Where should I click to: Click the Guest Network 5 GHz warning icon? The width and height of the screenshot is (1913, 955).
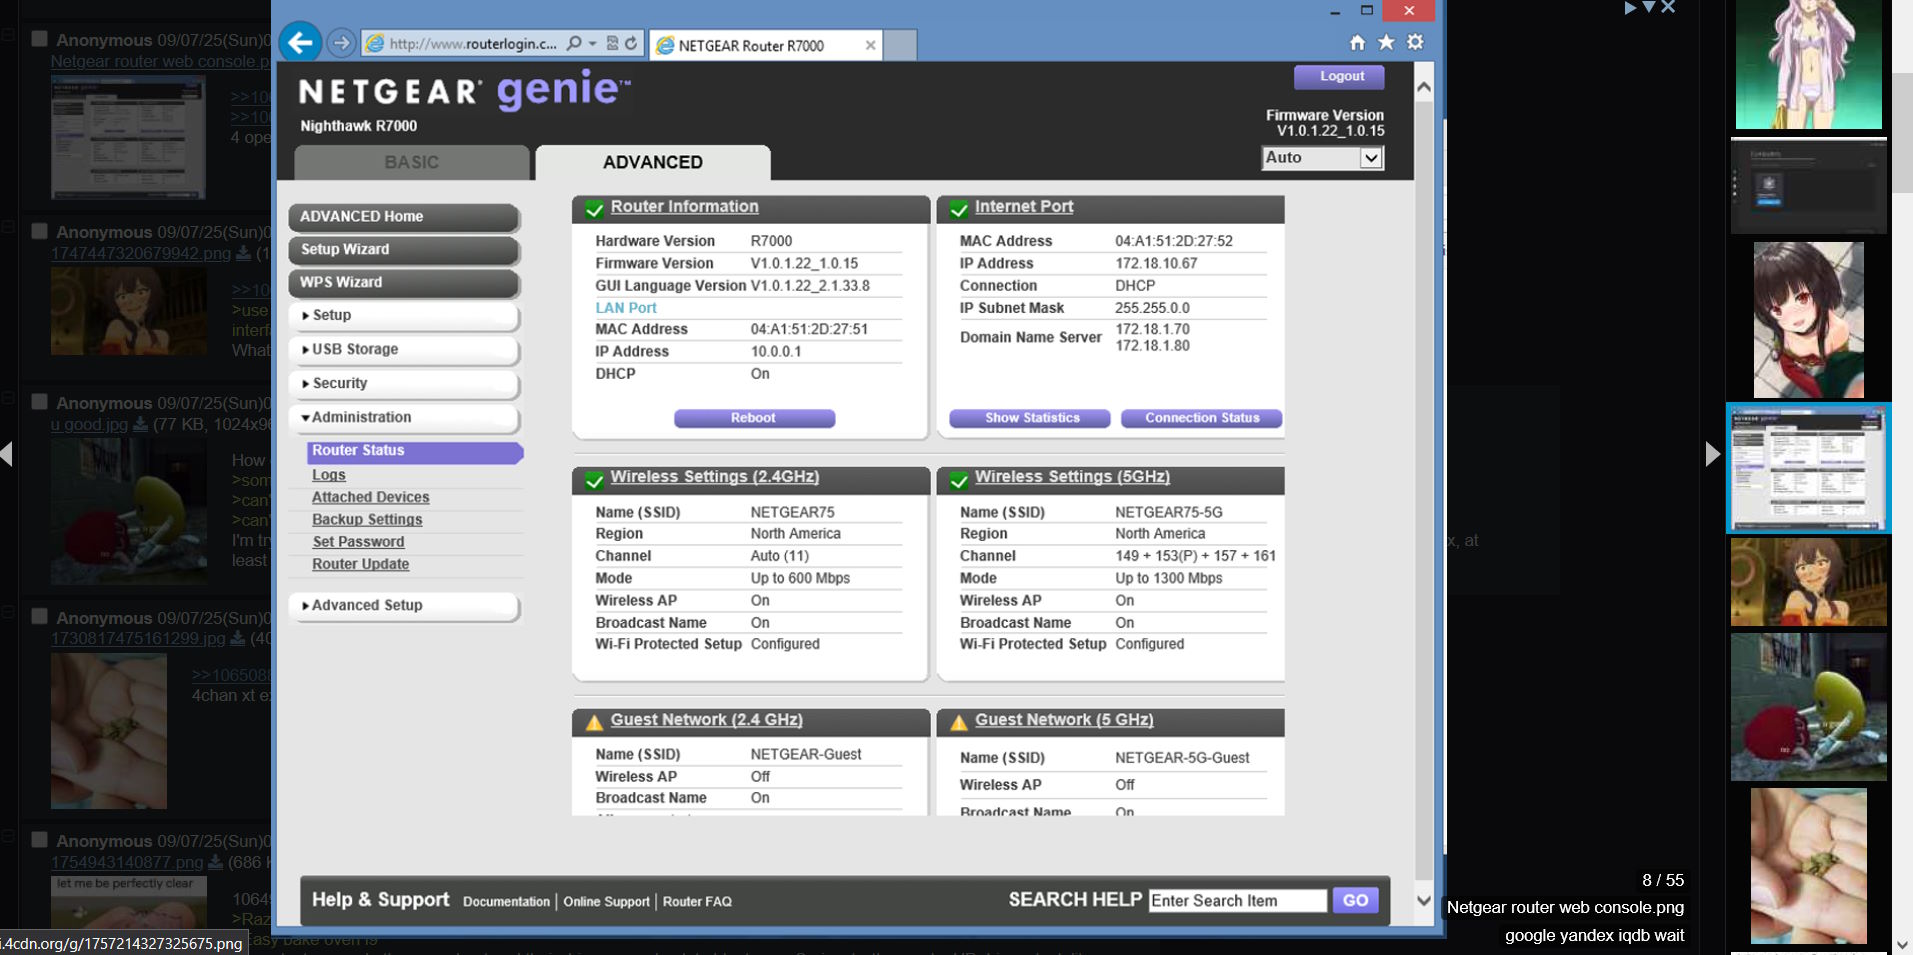click(958, 722)
